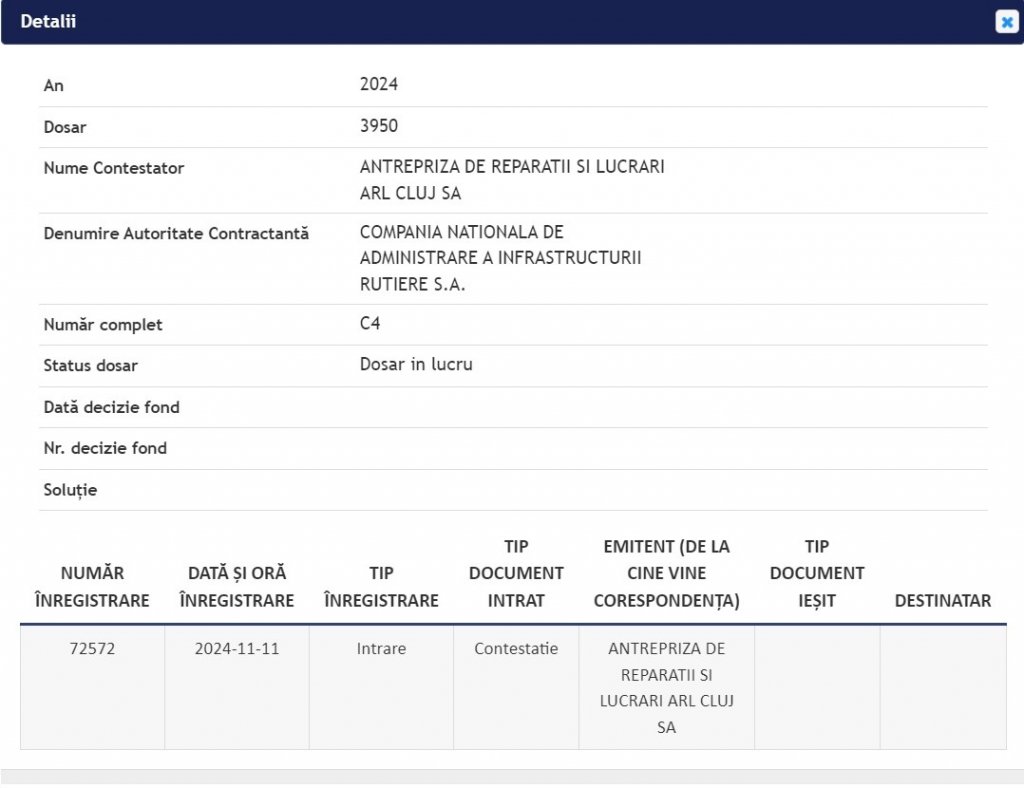Viewport: 1024px width, 788px height.
Task: Click the 'An' field label
Action: tap(54, 86)
